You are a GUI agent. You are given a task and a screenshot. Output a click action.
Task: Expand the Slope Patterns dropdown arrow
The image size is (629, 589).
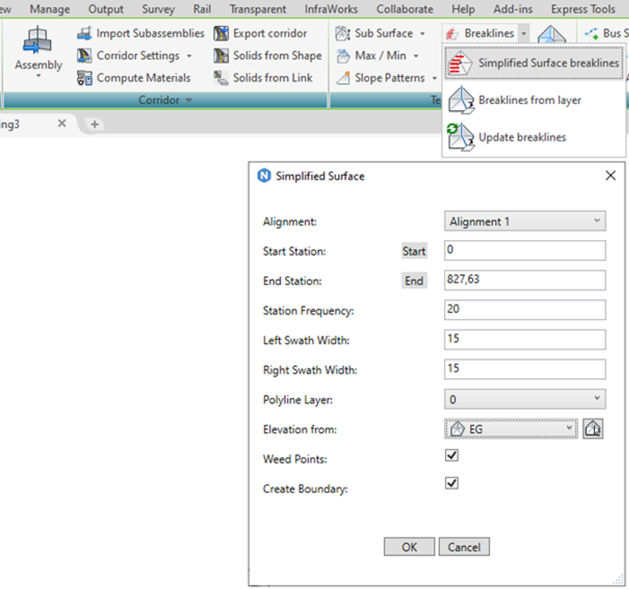pos(434,78)
